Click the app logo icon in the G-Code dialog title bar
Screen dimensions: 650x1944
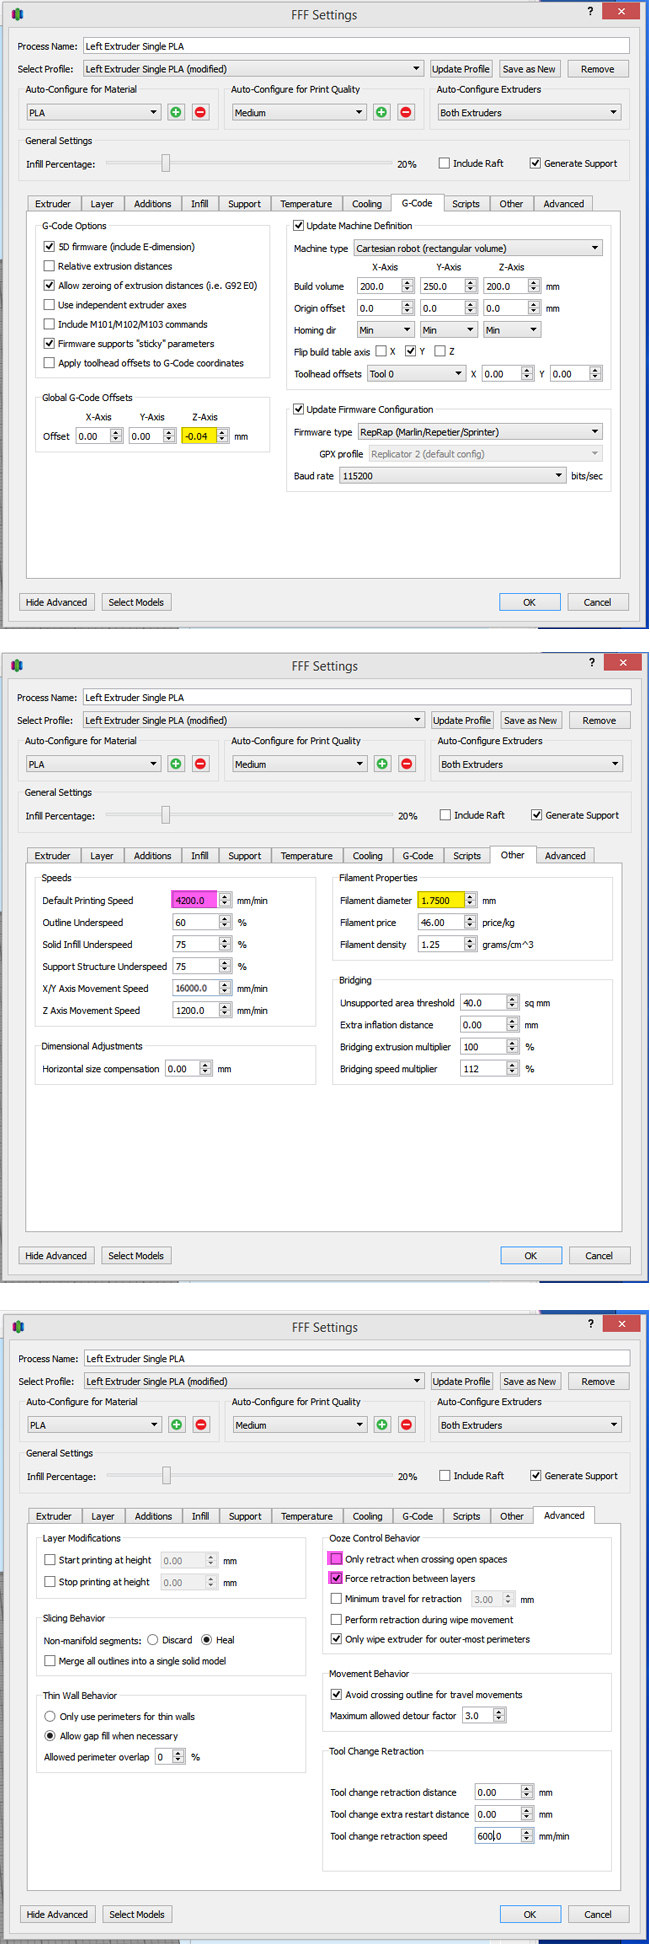point(17,14)
